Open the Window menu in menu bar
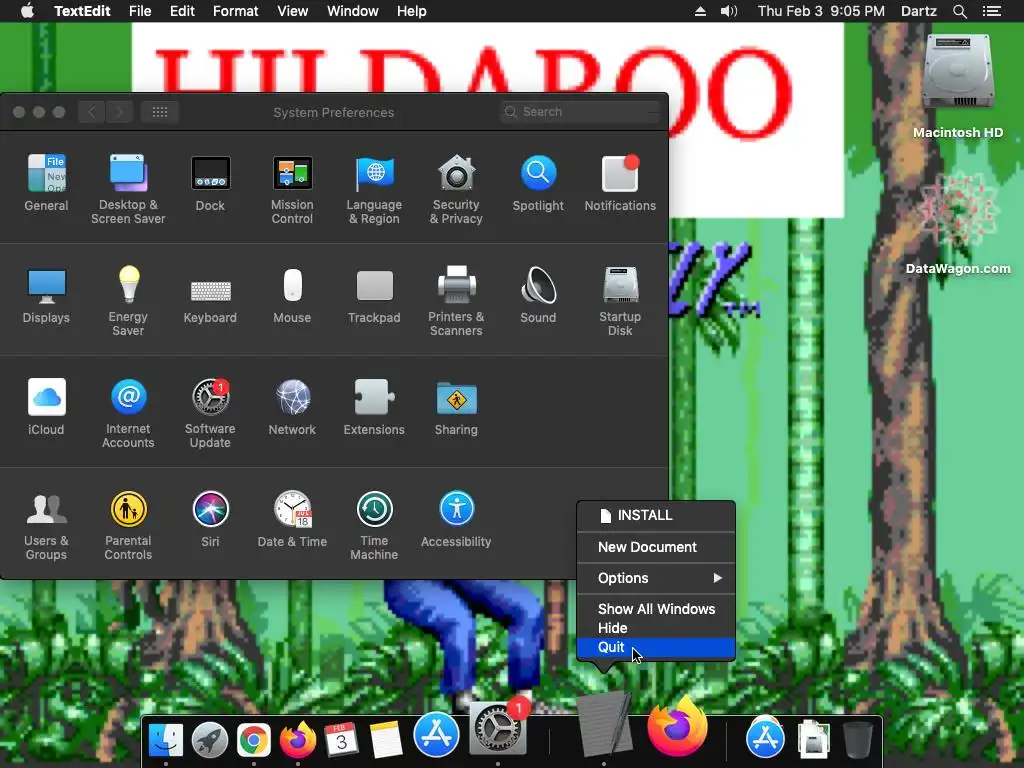Screen dimensions: 1024x768 coord(353,11)
